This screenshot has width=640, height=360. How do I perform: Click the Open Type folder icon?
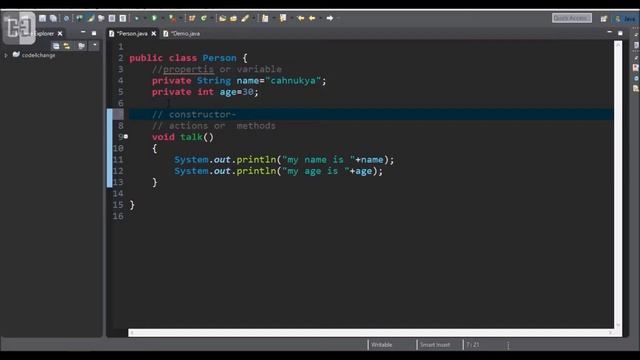click(x=222, y=18)
